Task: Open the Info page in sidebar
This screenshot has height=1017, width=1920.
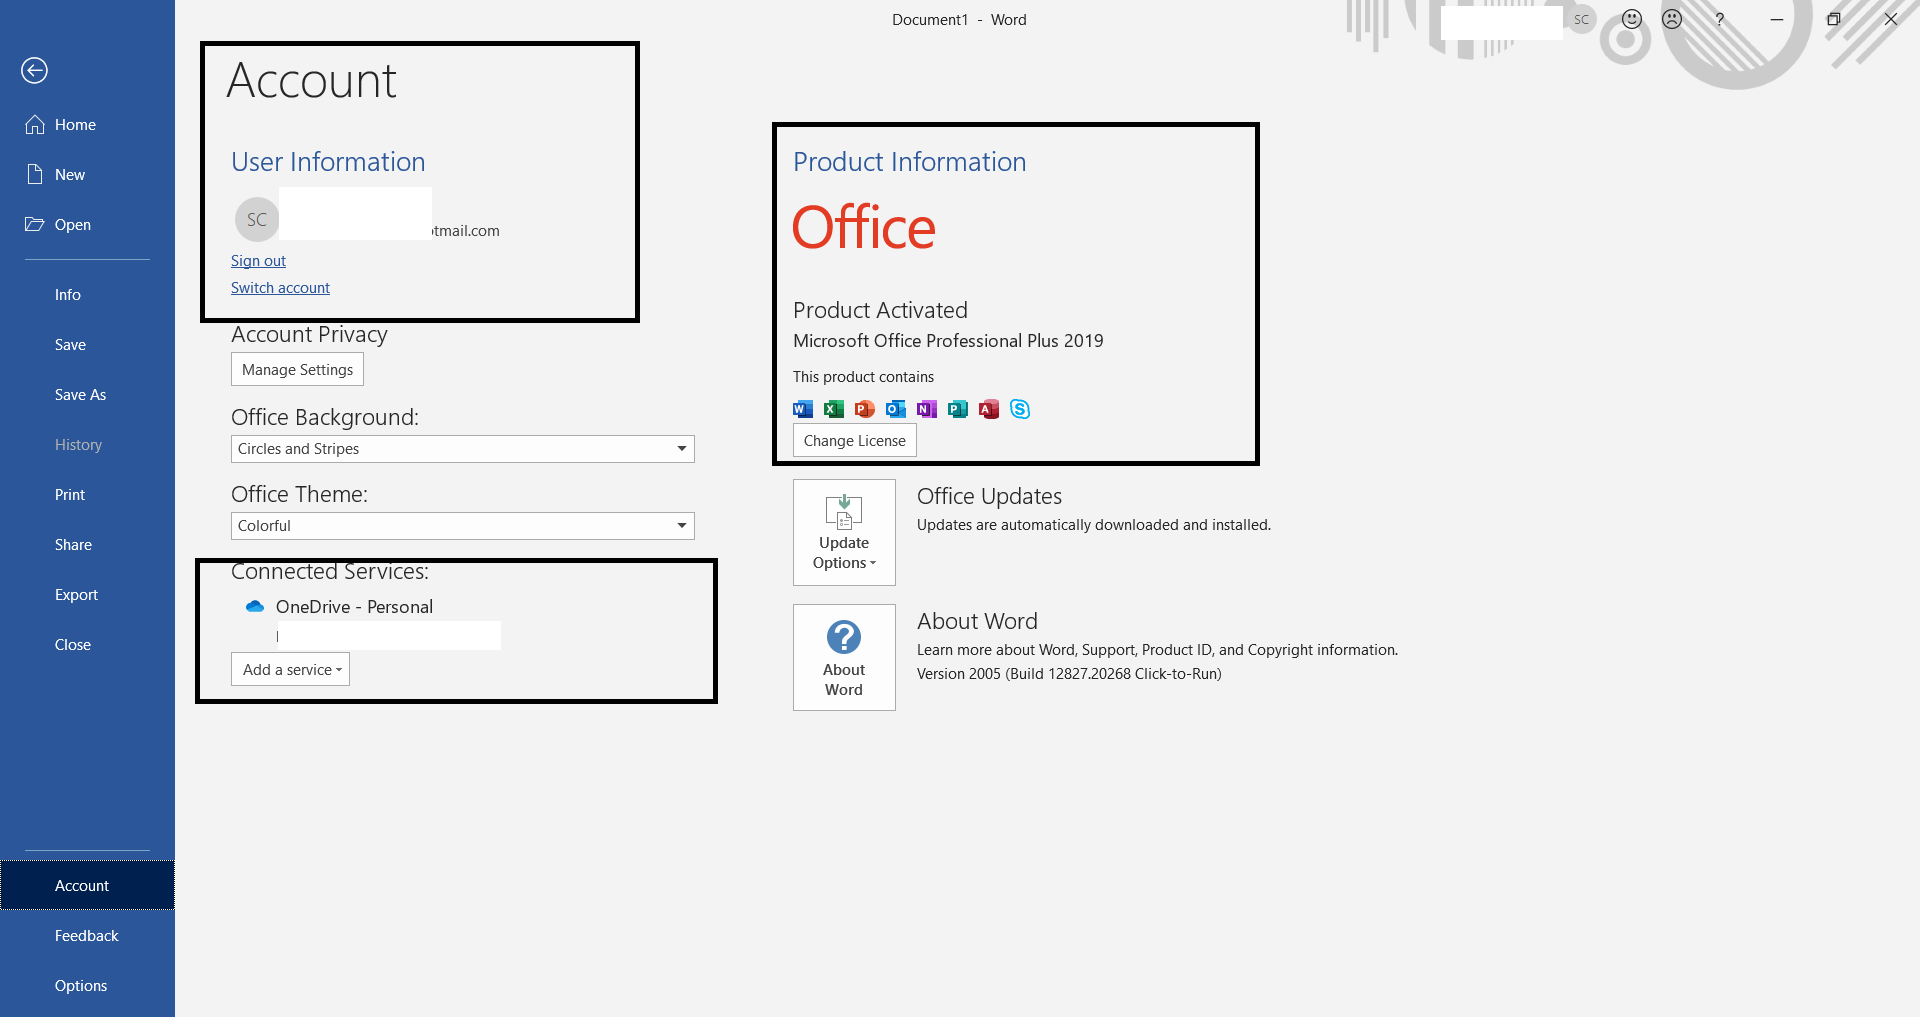Action: click(x=68, y=294)
